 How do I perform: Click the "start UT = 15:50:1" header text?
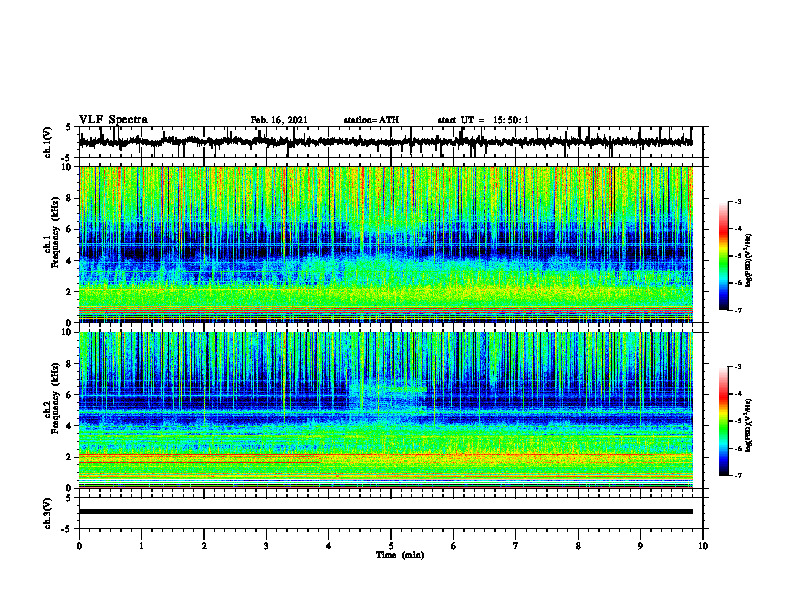(483, 120)
